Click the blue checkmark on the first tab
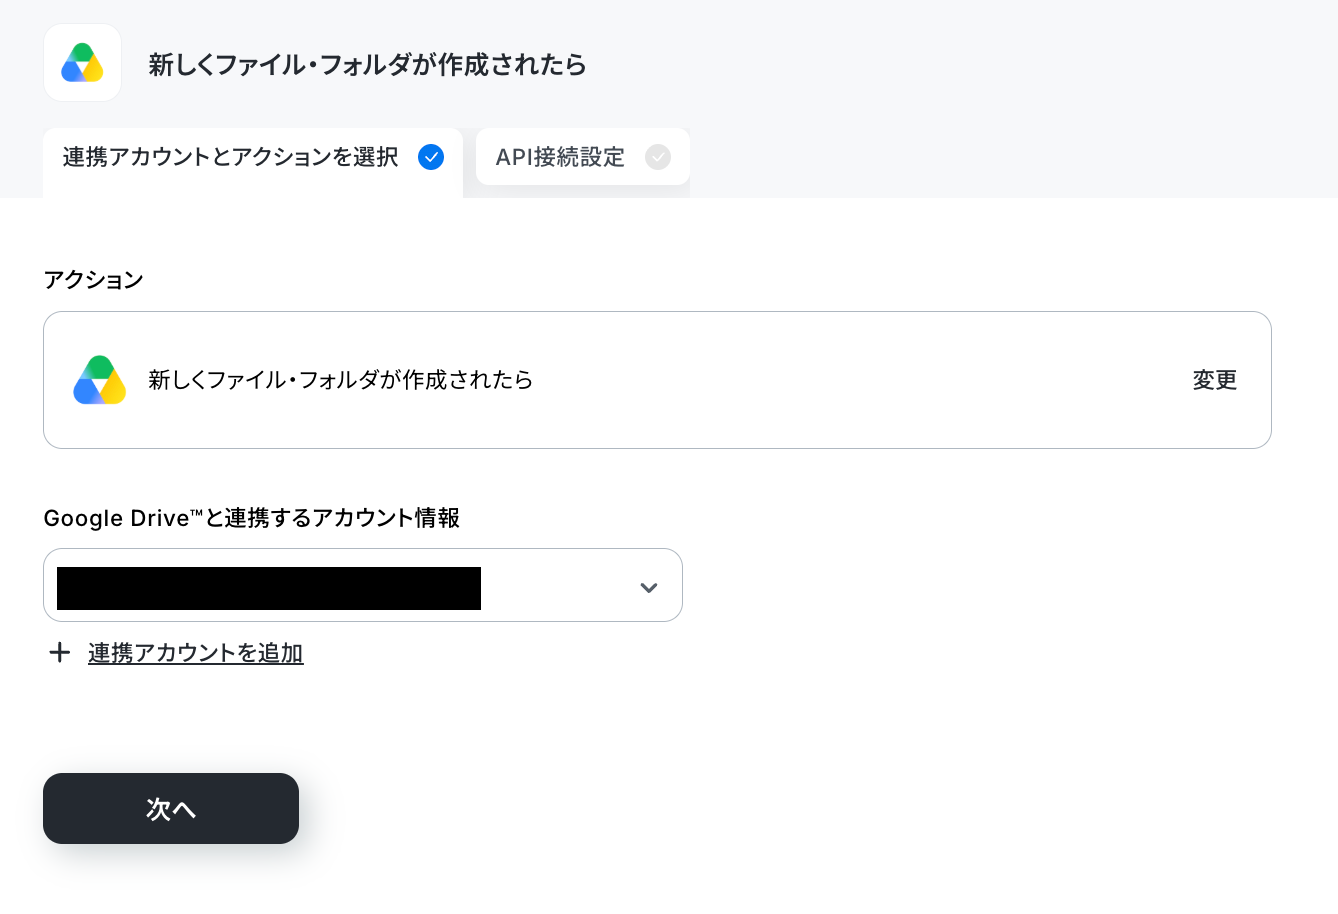This screenshot has width=1338, height=914. [x=431, y=157]
